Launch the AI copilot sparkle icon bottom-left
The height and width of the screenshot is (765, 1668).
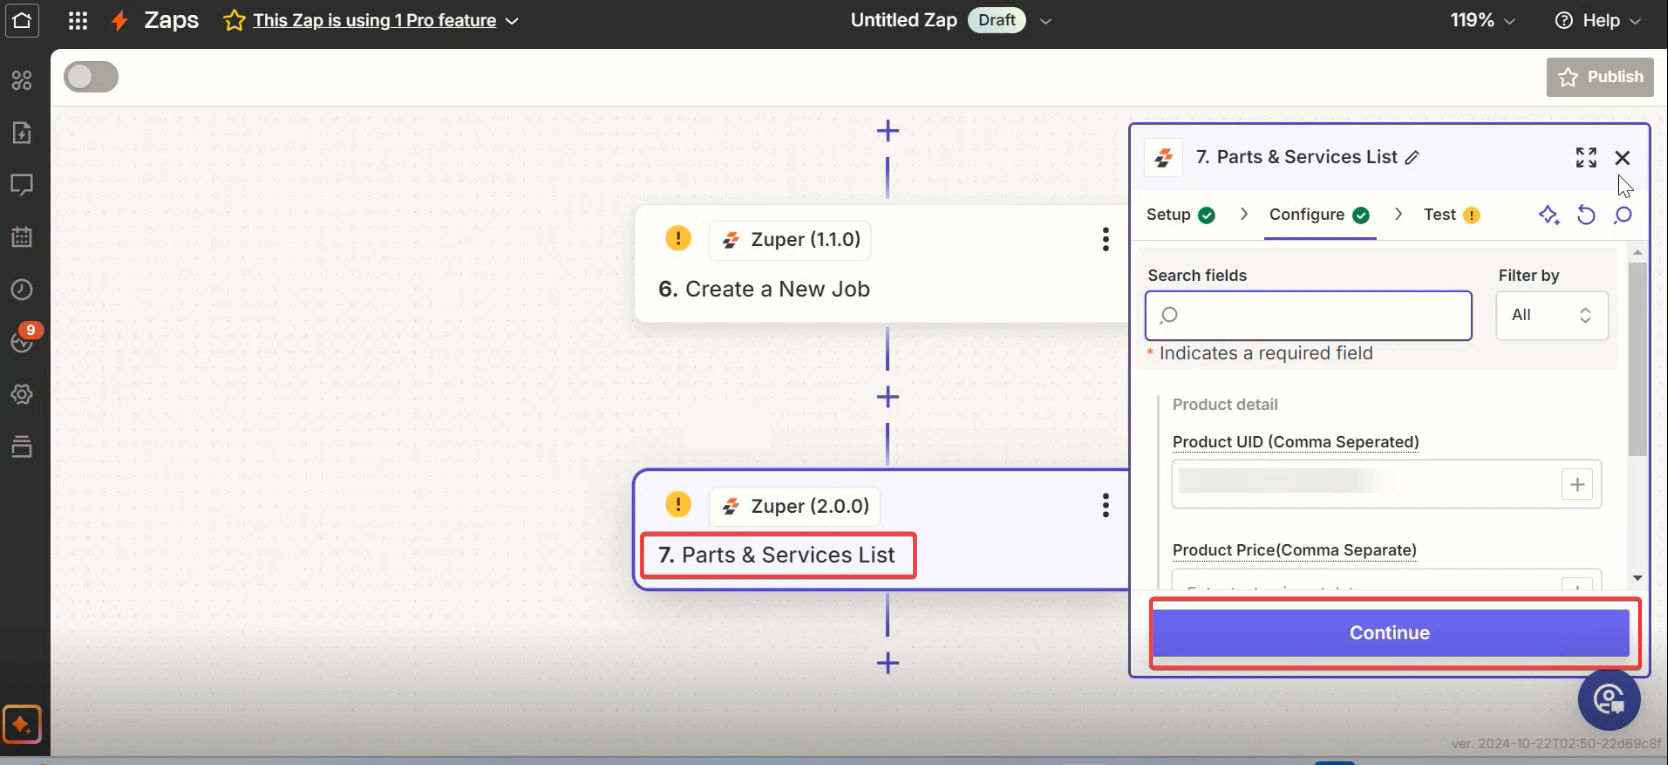point(22,724)
